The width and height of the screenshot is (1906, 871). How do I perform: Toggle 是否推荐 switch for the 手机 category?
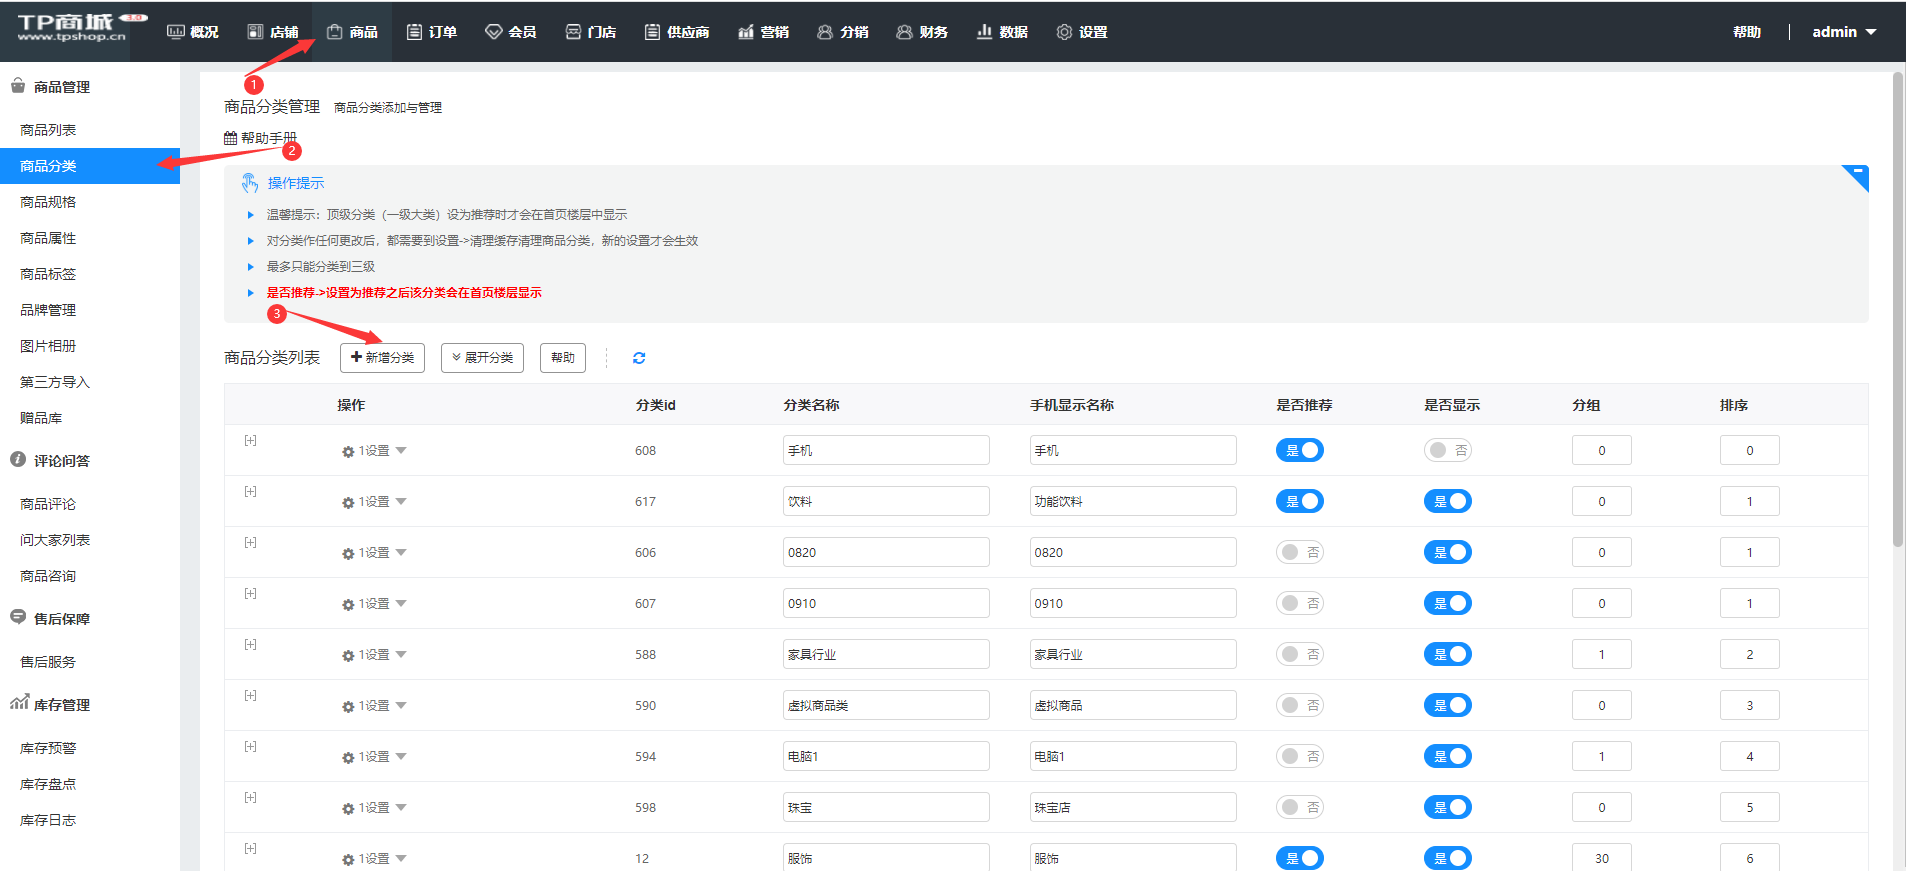pos(1299,450)
